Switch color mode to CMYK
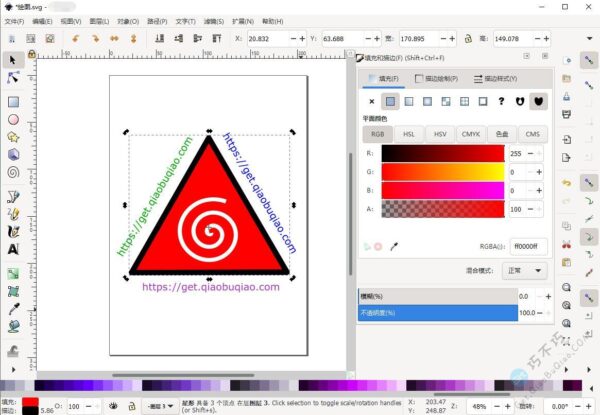This screenshot has height=415, width=600. [x=471, y=133]
